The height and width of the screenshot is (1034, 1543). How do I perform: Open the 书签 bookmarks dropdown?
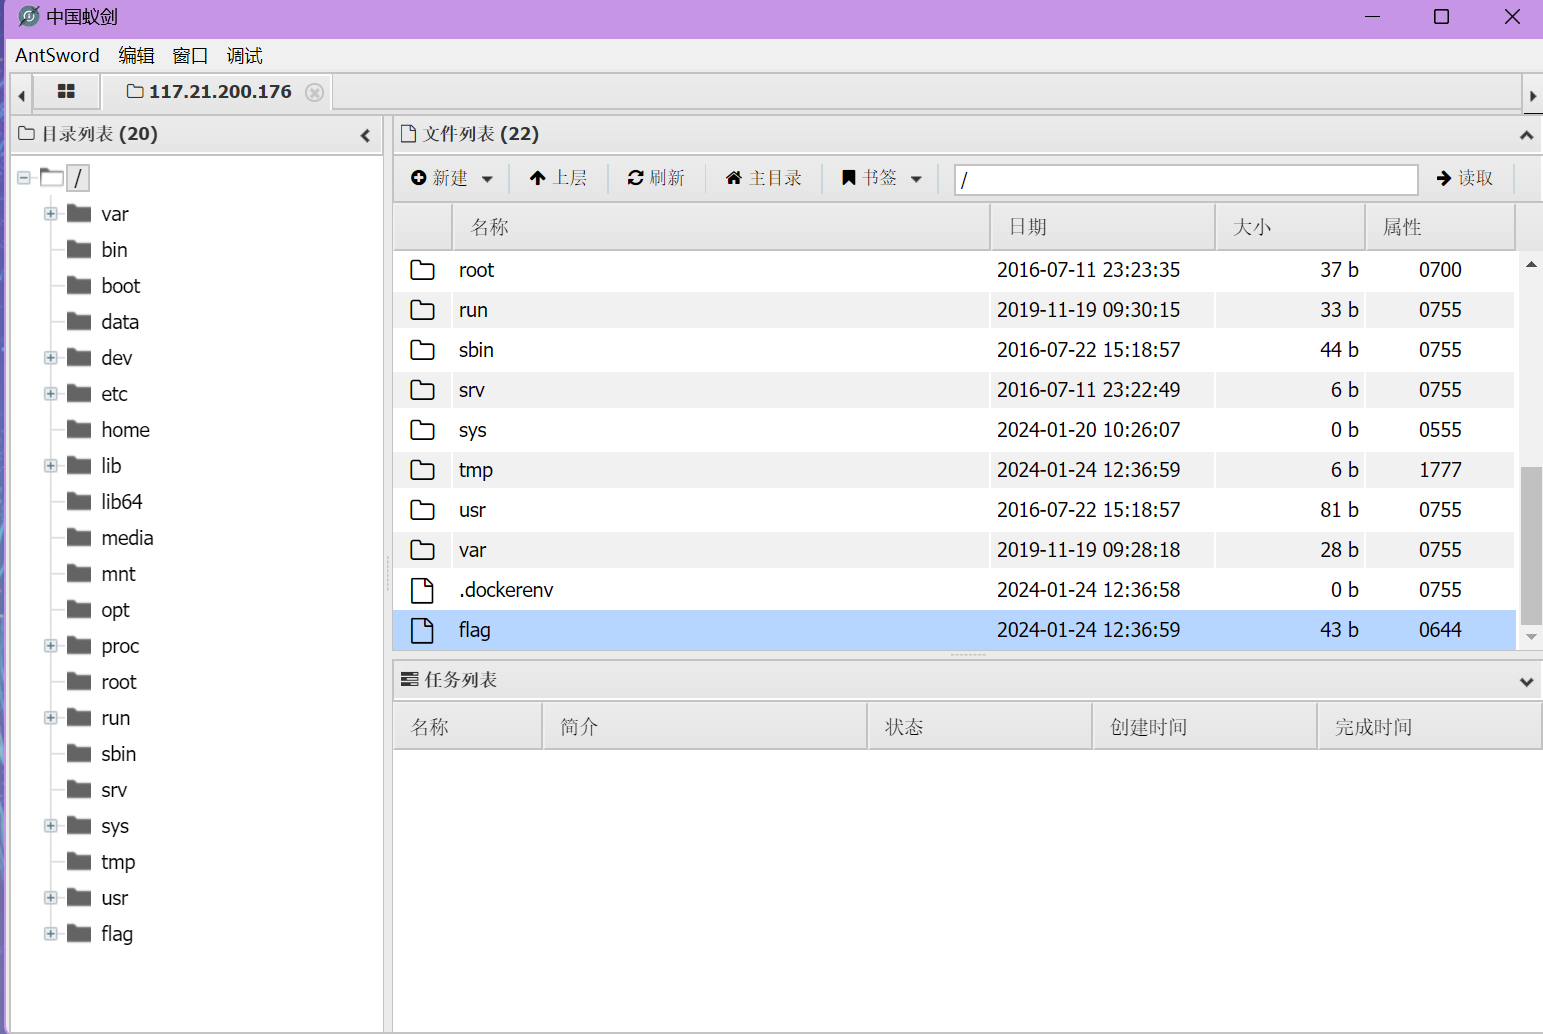[x=881, y=178]
